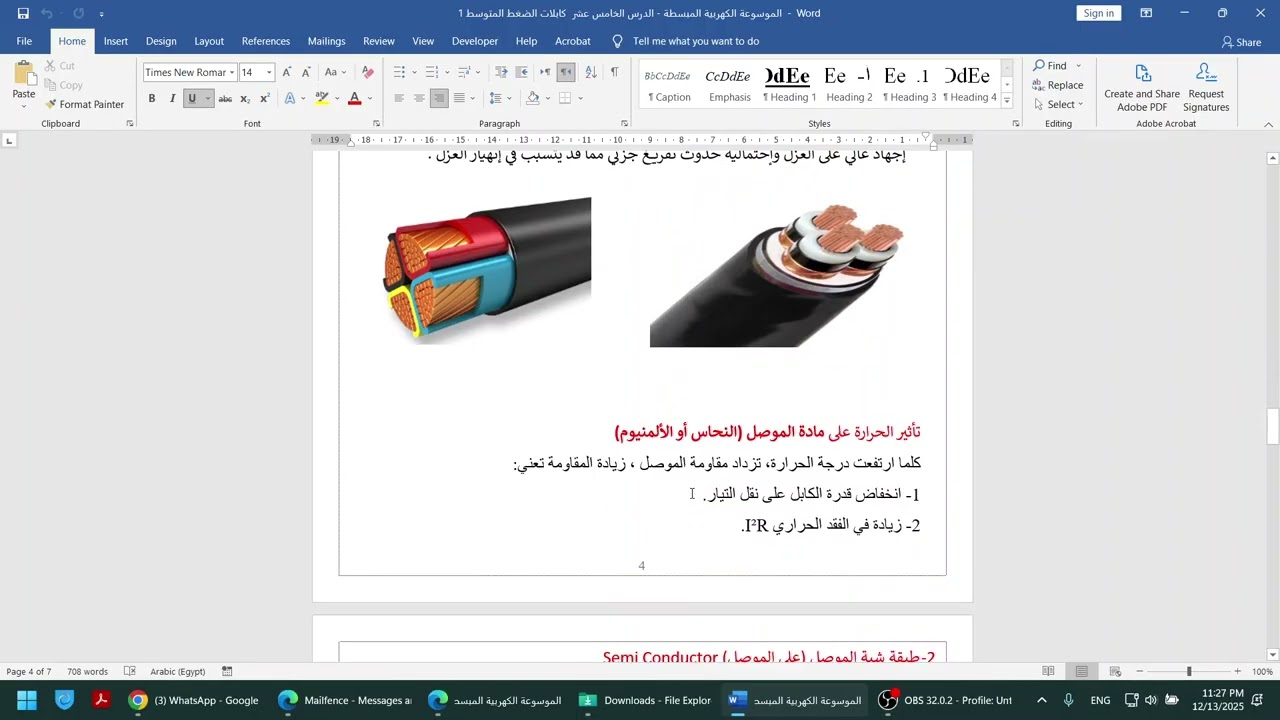Open Find in the Editing group
Image resolution: width=1280 pixels, height=720 pixels.
[x=1051, y=66]
